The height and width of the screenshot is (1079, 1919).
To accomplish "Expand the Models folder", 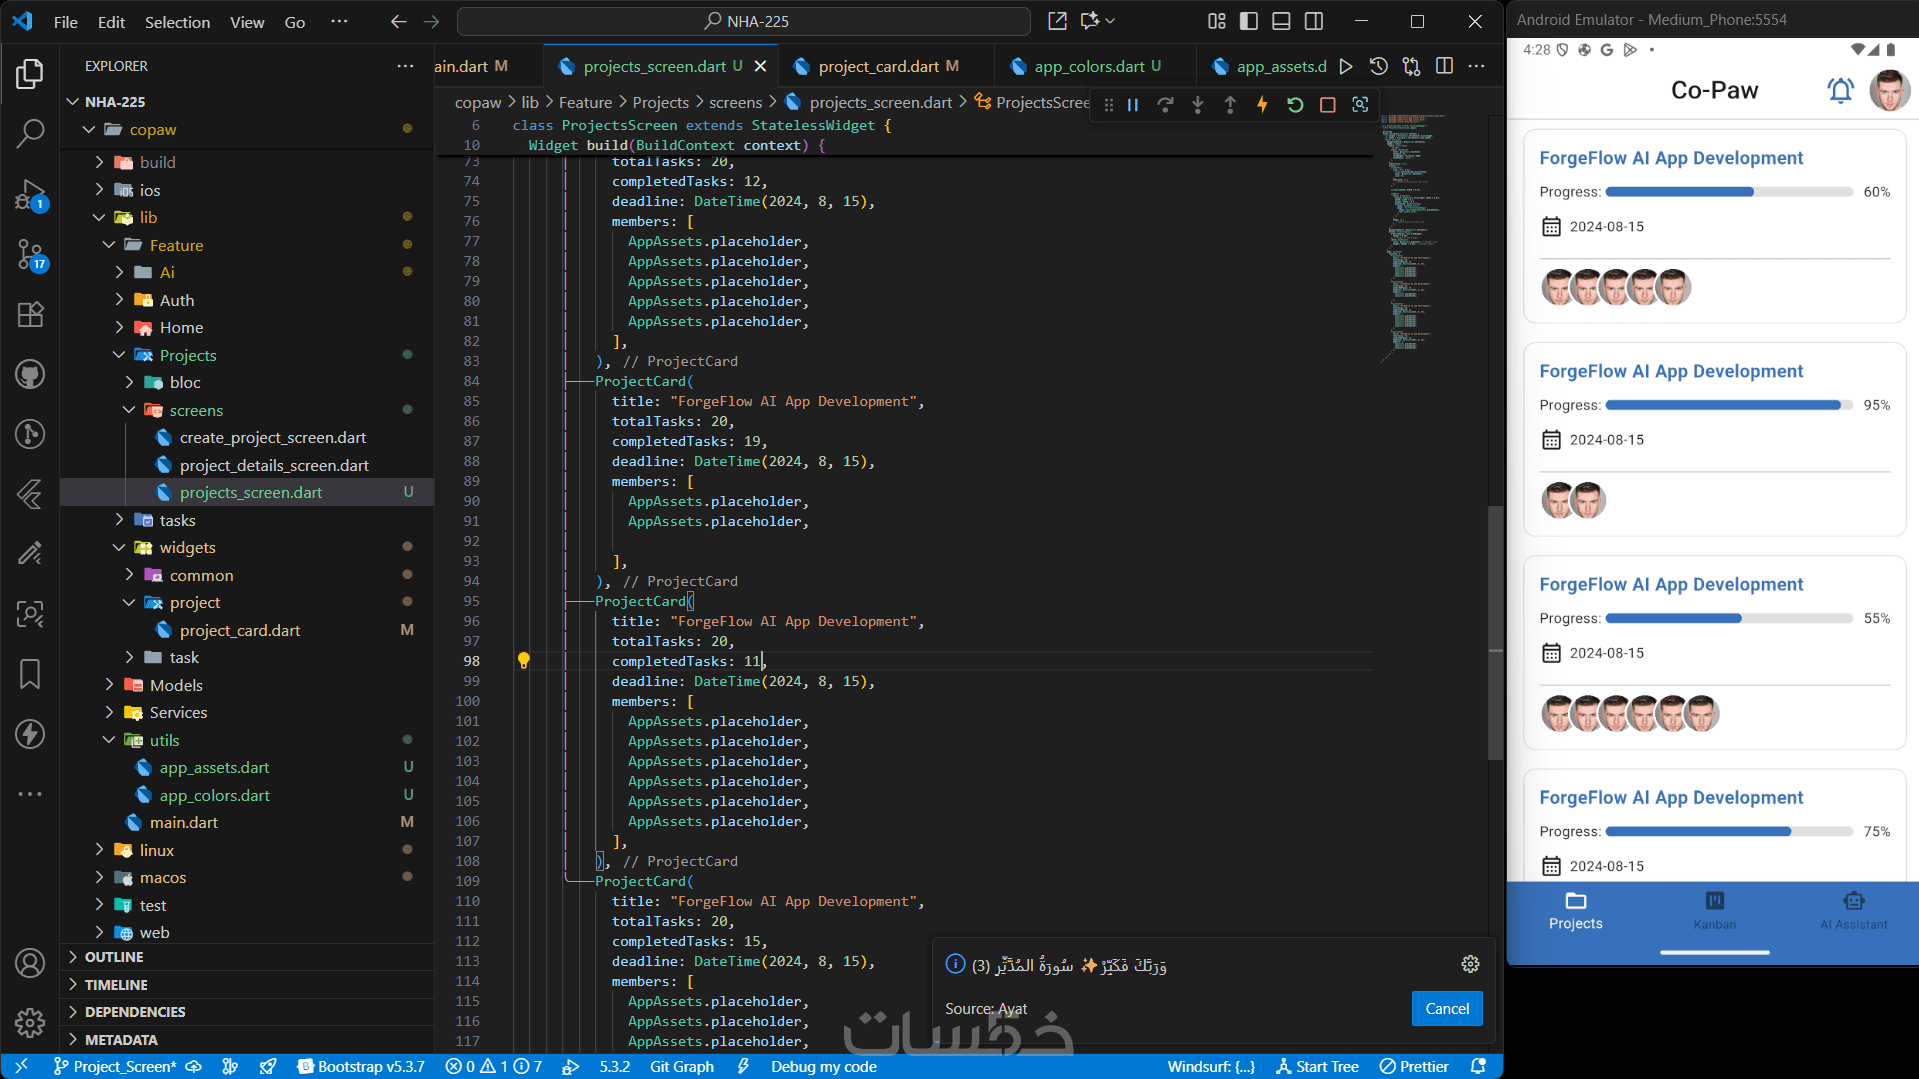I will tap(175, 685).
